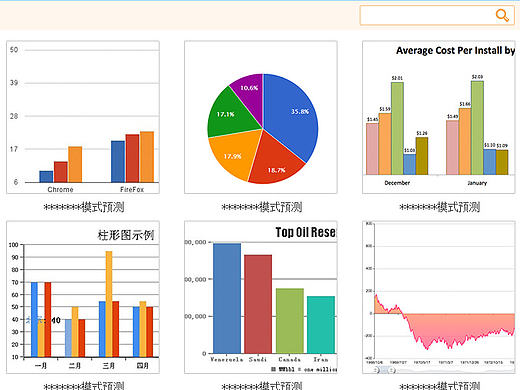Click the 模式预测 caption under the Top Oil chart
Image resolution: width=520 pixels, height=390 pixels.
pyautogui.click(x=262, y=386)
